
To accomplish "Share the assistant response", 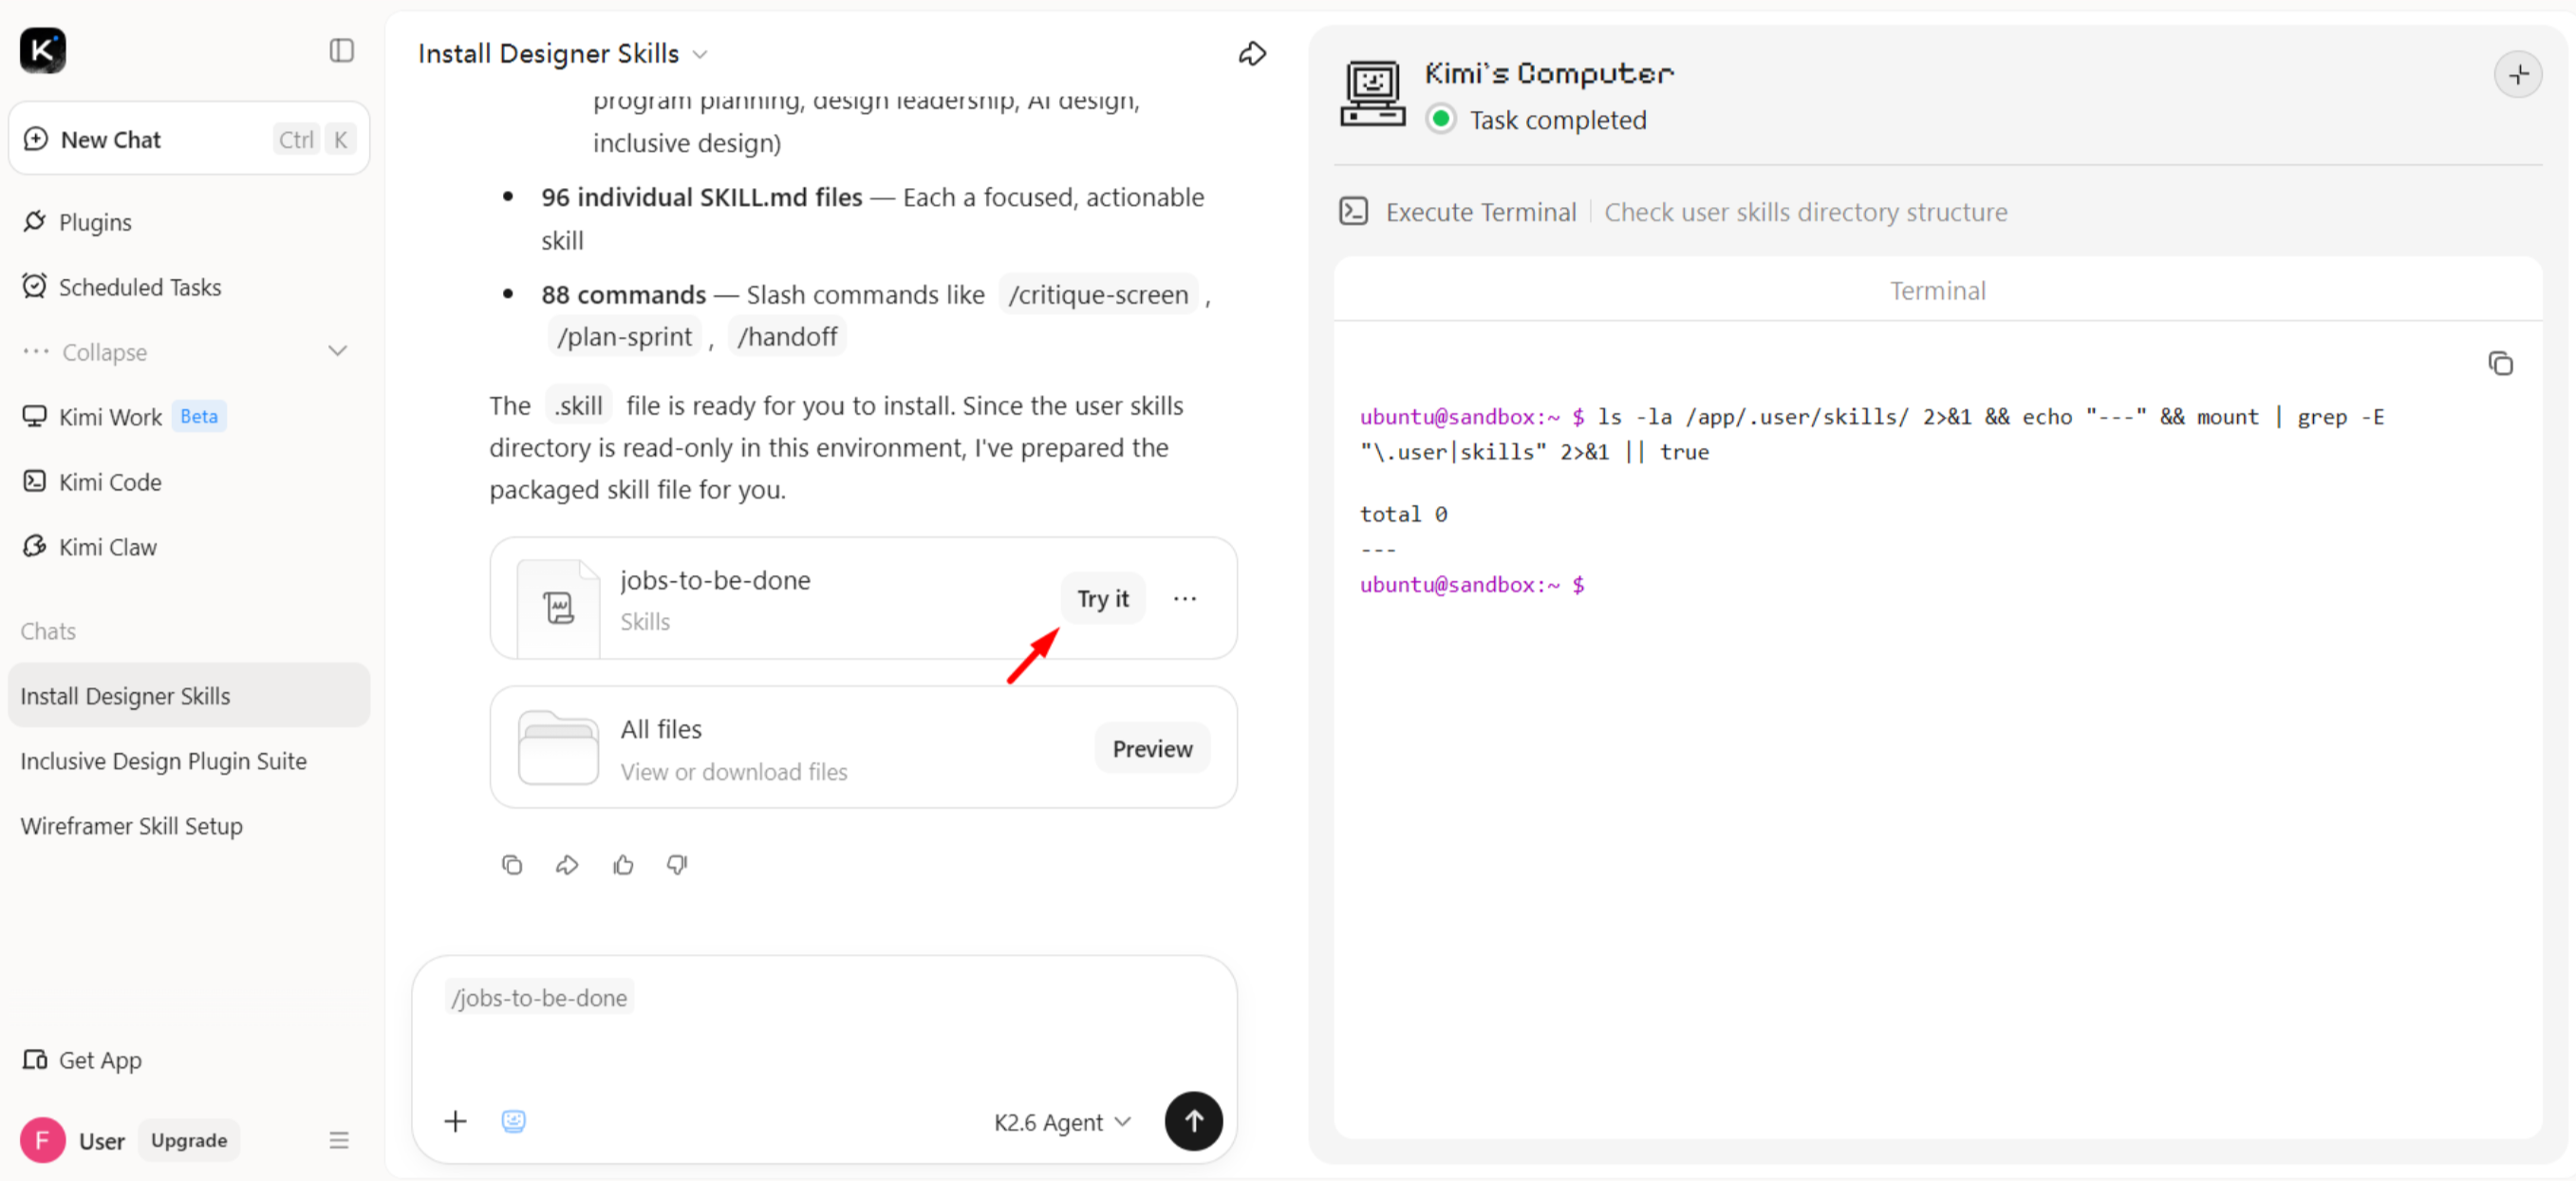I will click(567, 865).
